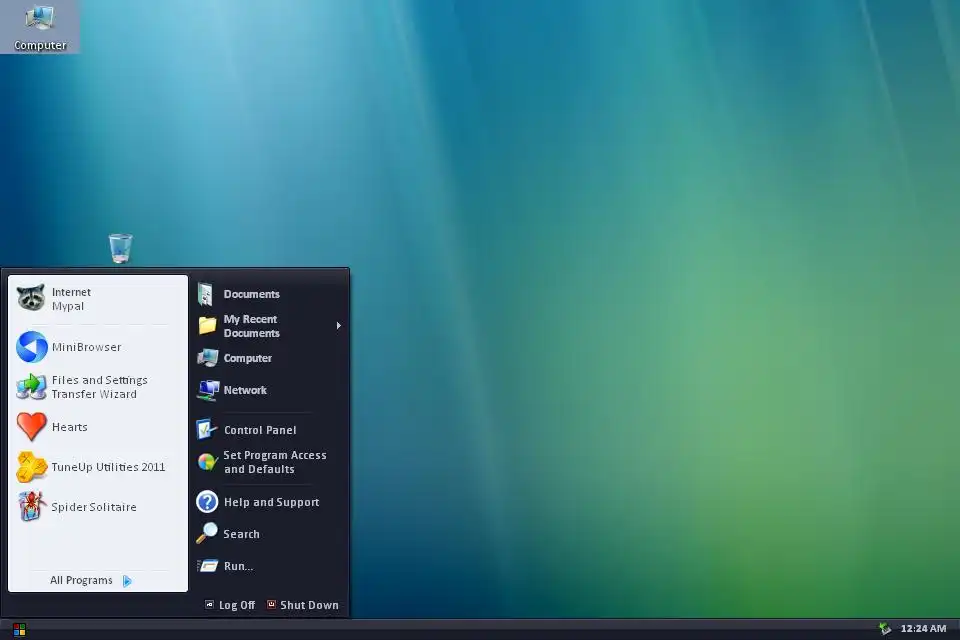Choose the Search label
Image resolution: width=960 pixels, height=640 pixels.
pos(241,534)
